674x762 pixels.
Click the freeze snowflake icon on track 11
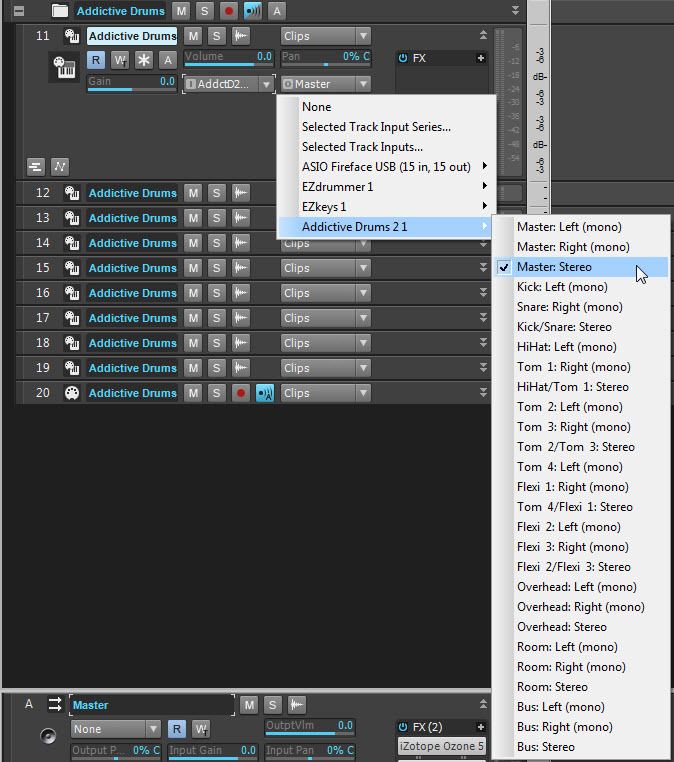click(x=144, y=60)
